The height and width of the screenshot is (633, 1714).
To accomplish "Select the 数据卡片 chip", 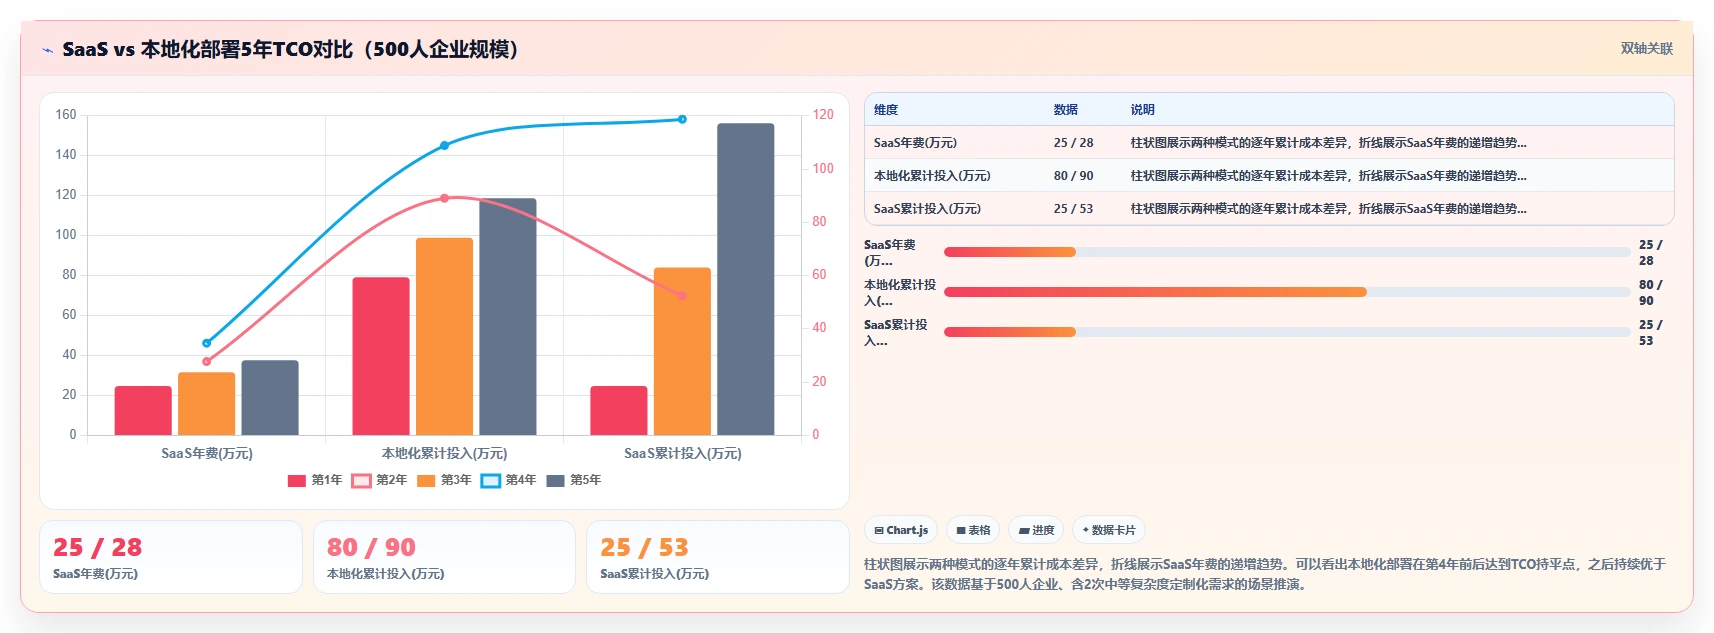I will (x=1109, y=530).
